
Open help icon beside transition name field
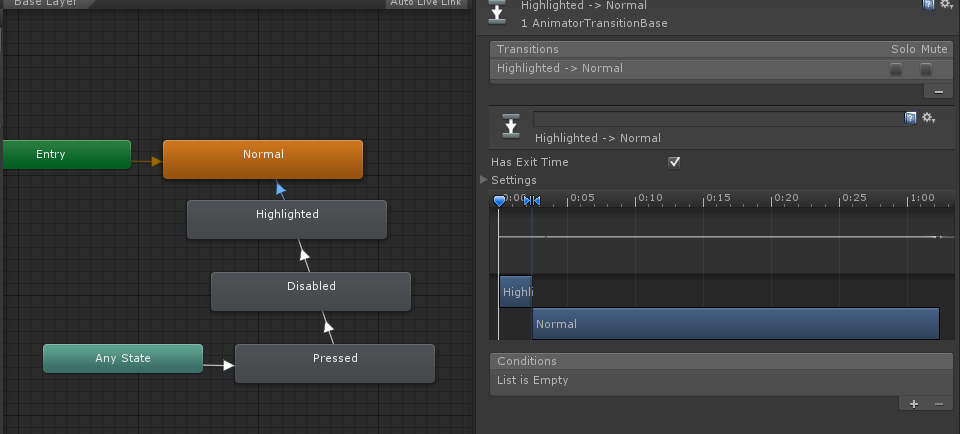[910, 118]
